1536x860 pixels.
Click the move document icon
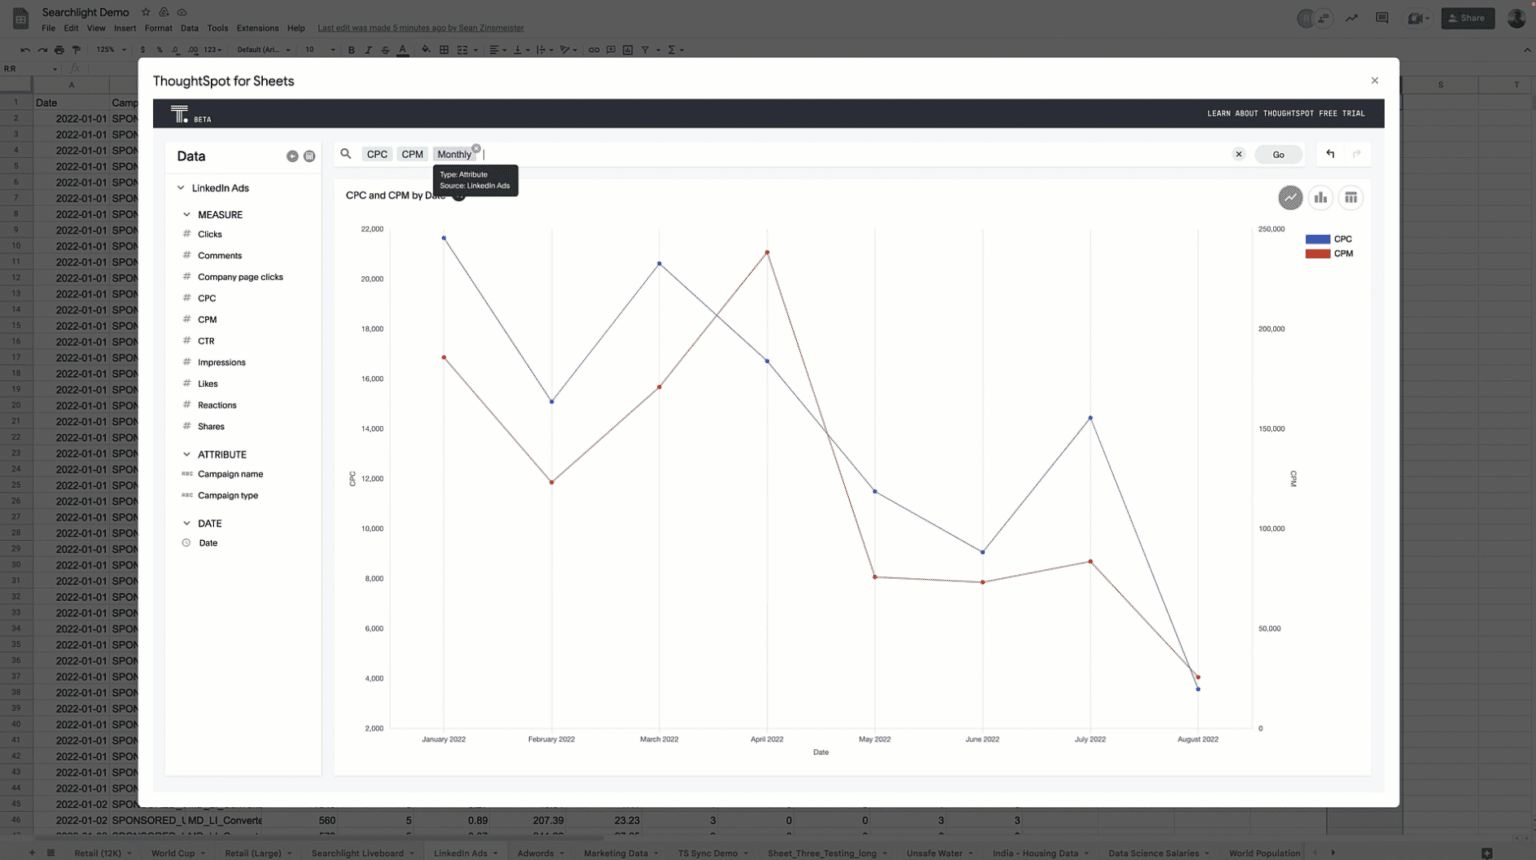click(164, 12)
